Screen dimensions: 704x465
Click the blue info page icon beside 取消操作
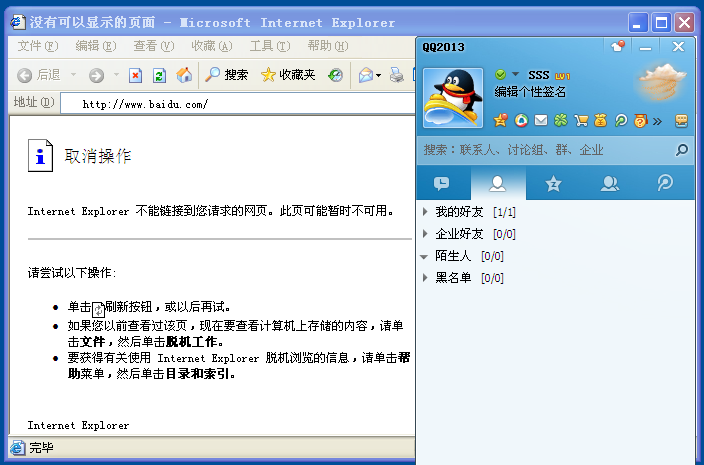[x=40, y=155]
